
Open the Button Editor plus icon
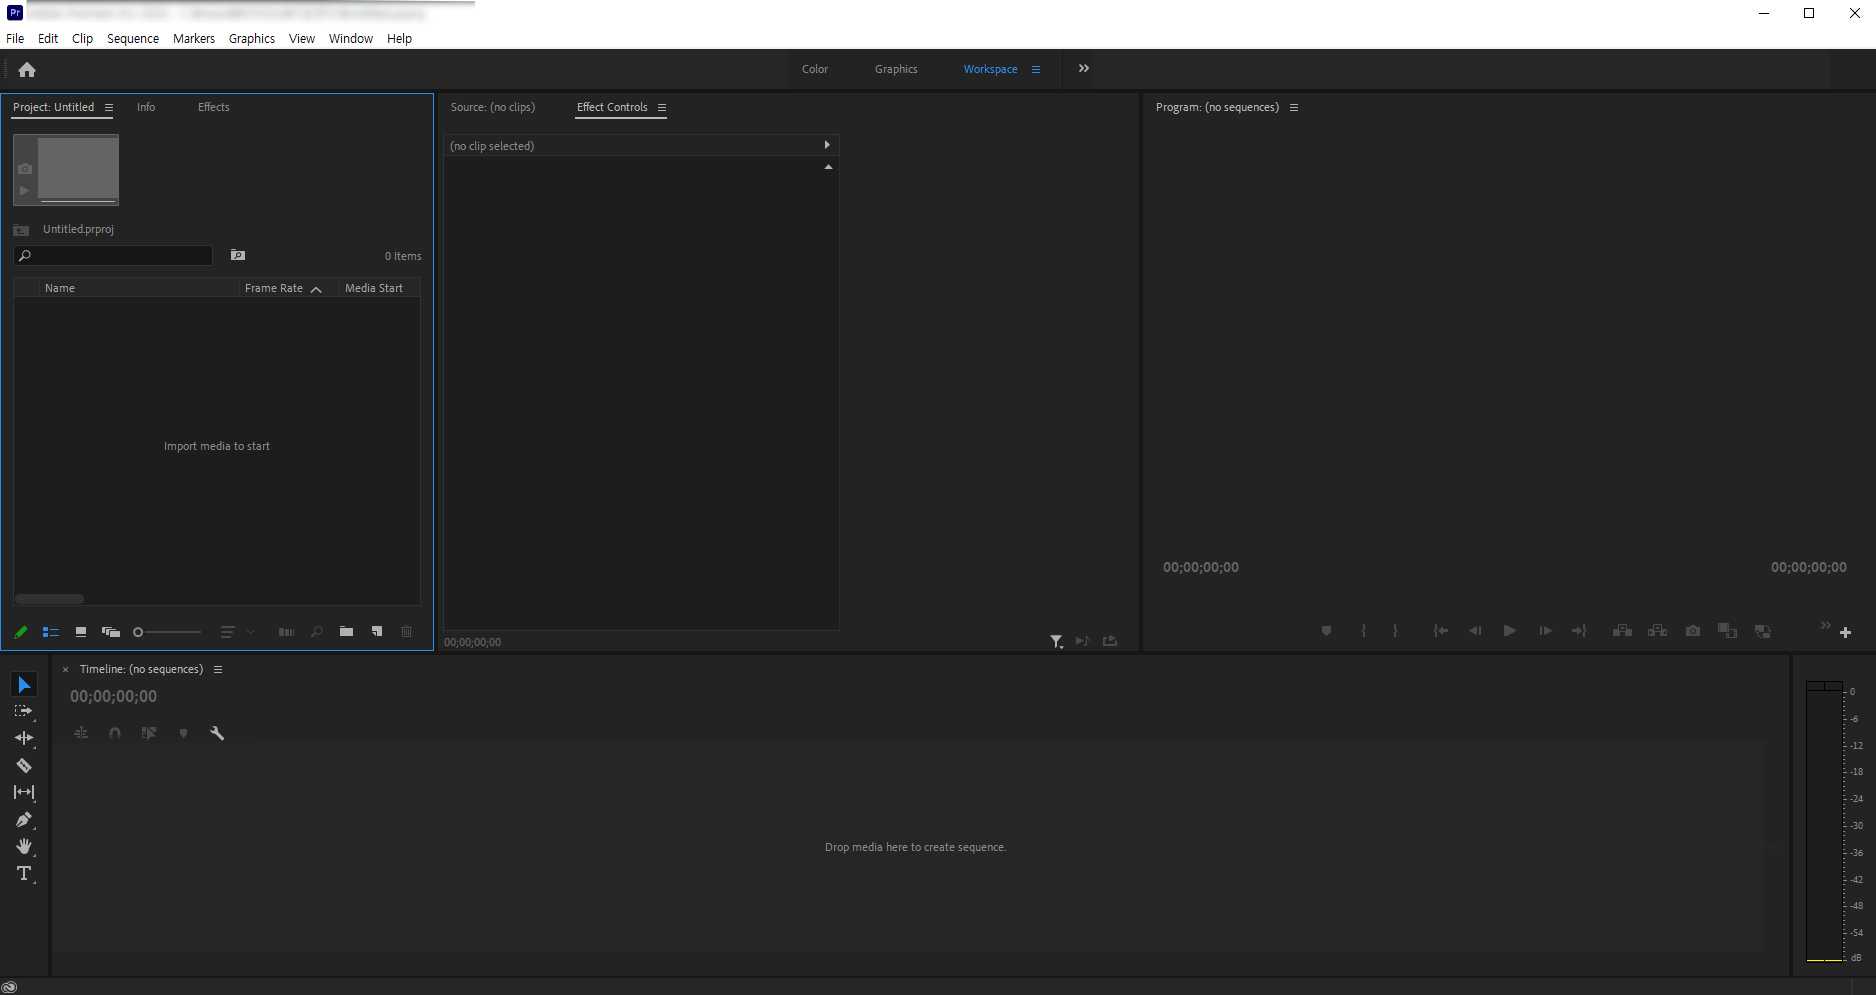[1845, 632]
